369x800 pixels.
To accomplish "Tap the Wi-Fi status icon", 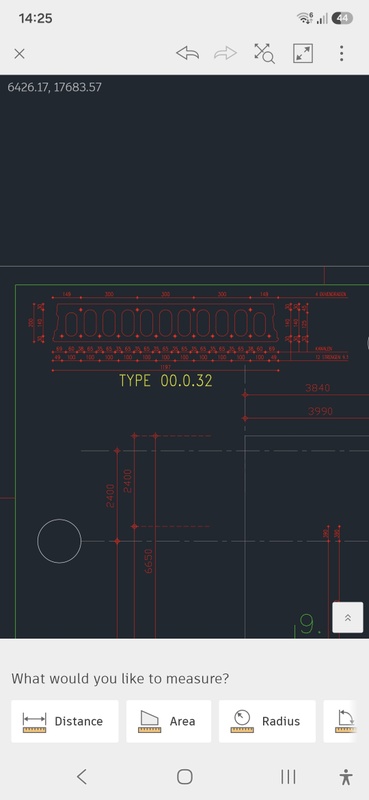I will (x=305, y=18).
